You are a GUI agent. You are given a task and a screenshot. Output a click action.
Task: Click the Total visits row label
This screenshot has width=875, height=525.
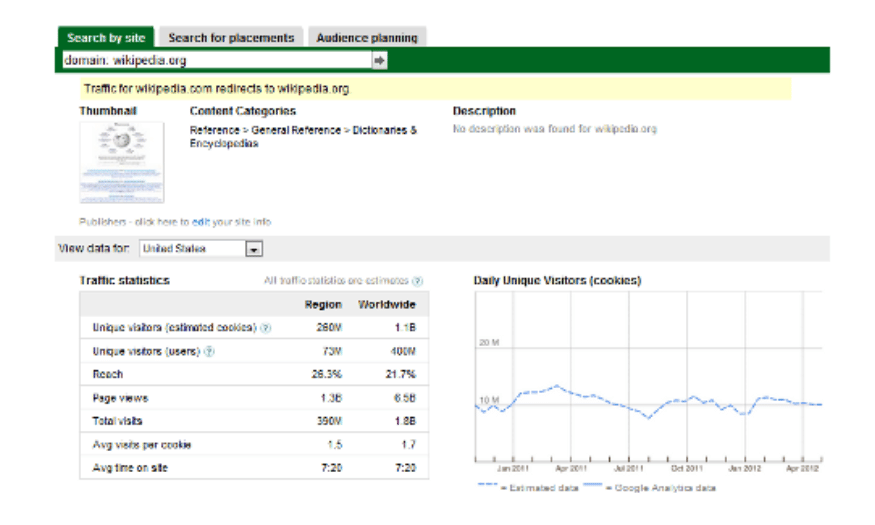[117, 421]
